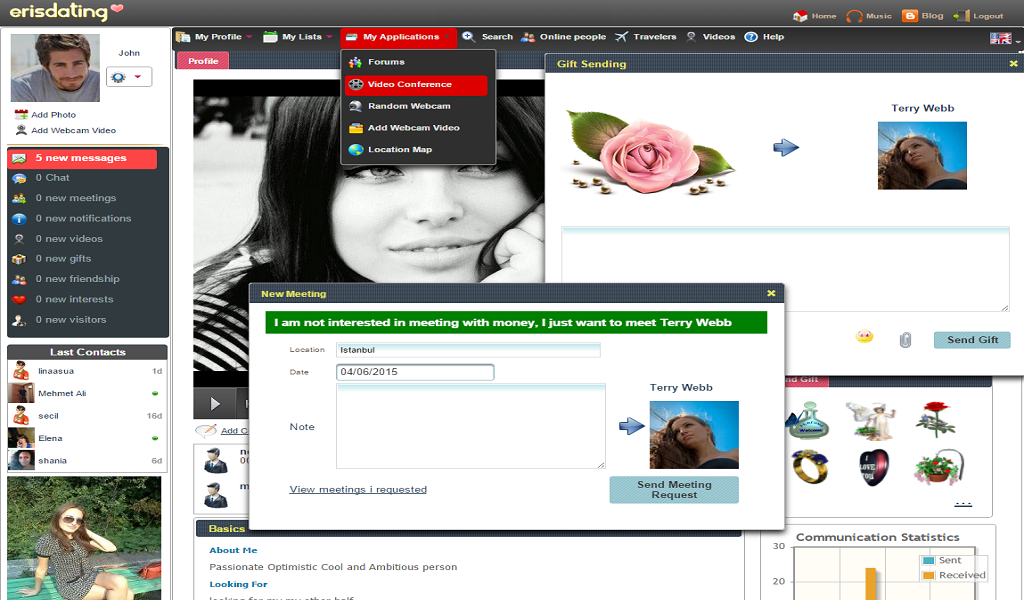Image resolution: width=1024 pixels, height=600 pixels.
Task: Open the status dropdown next to John
Action: pos(129,77)
